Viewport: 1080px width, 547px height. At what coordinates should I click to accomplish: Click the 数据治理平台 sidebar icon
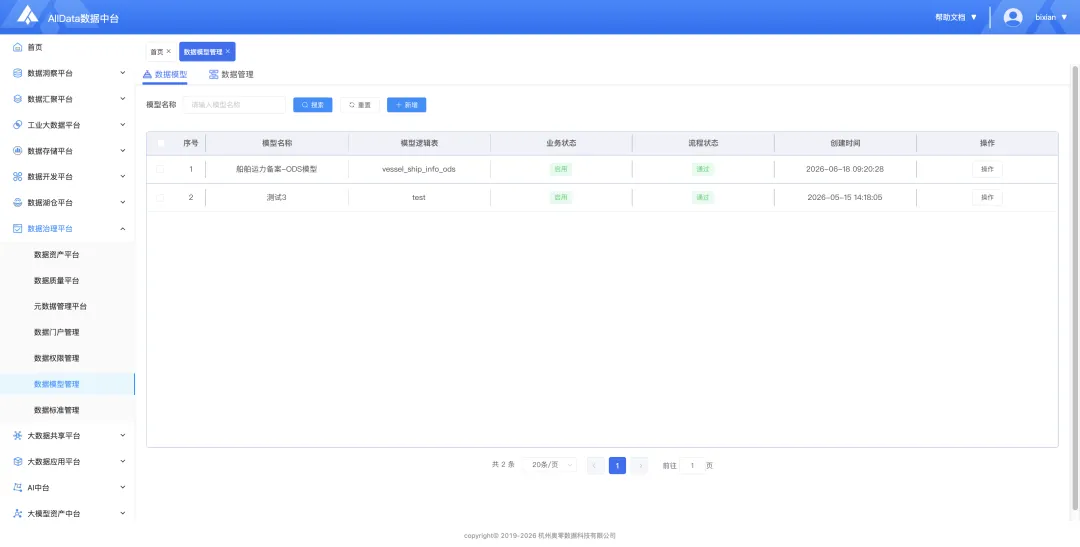coord(18,228)
